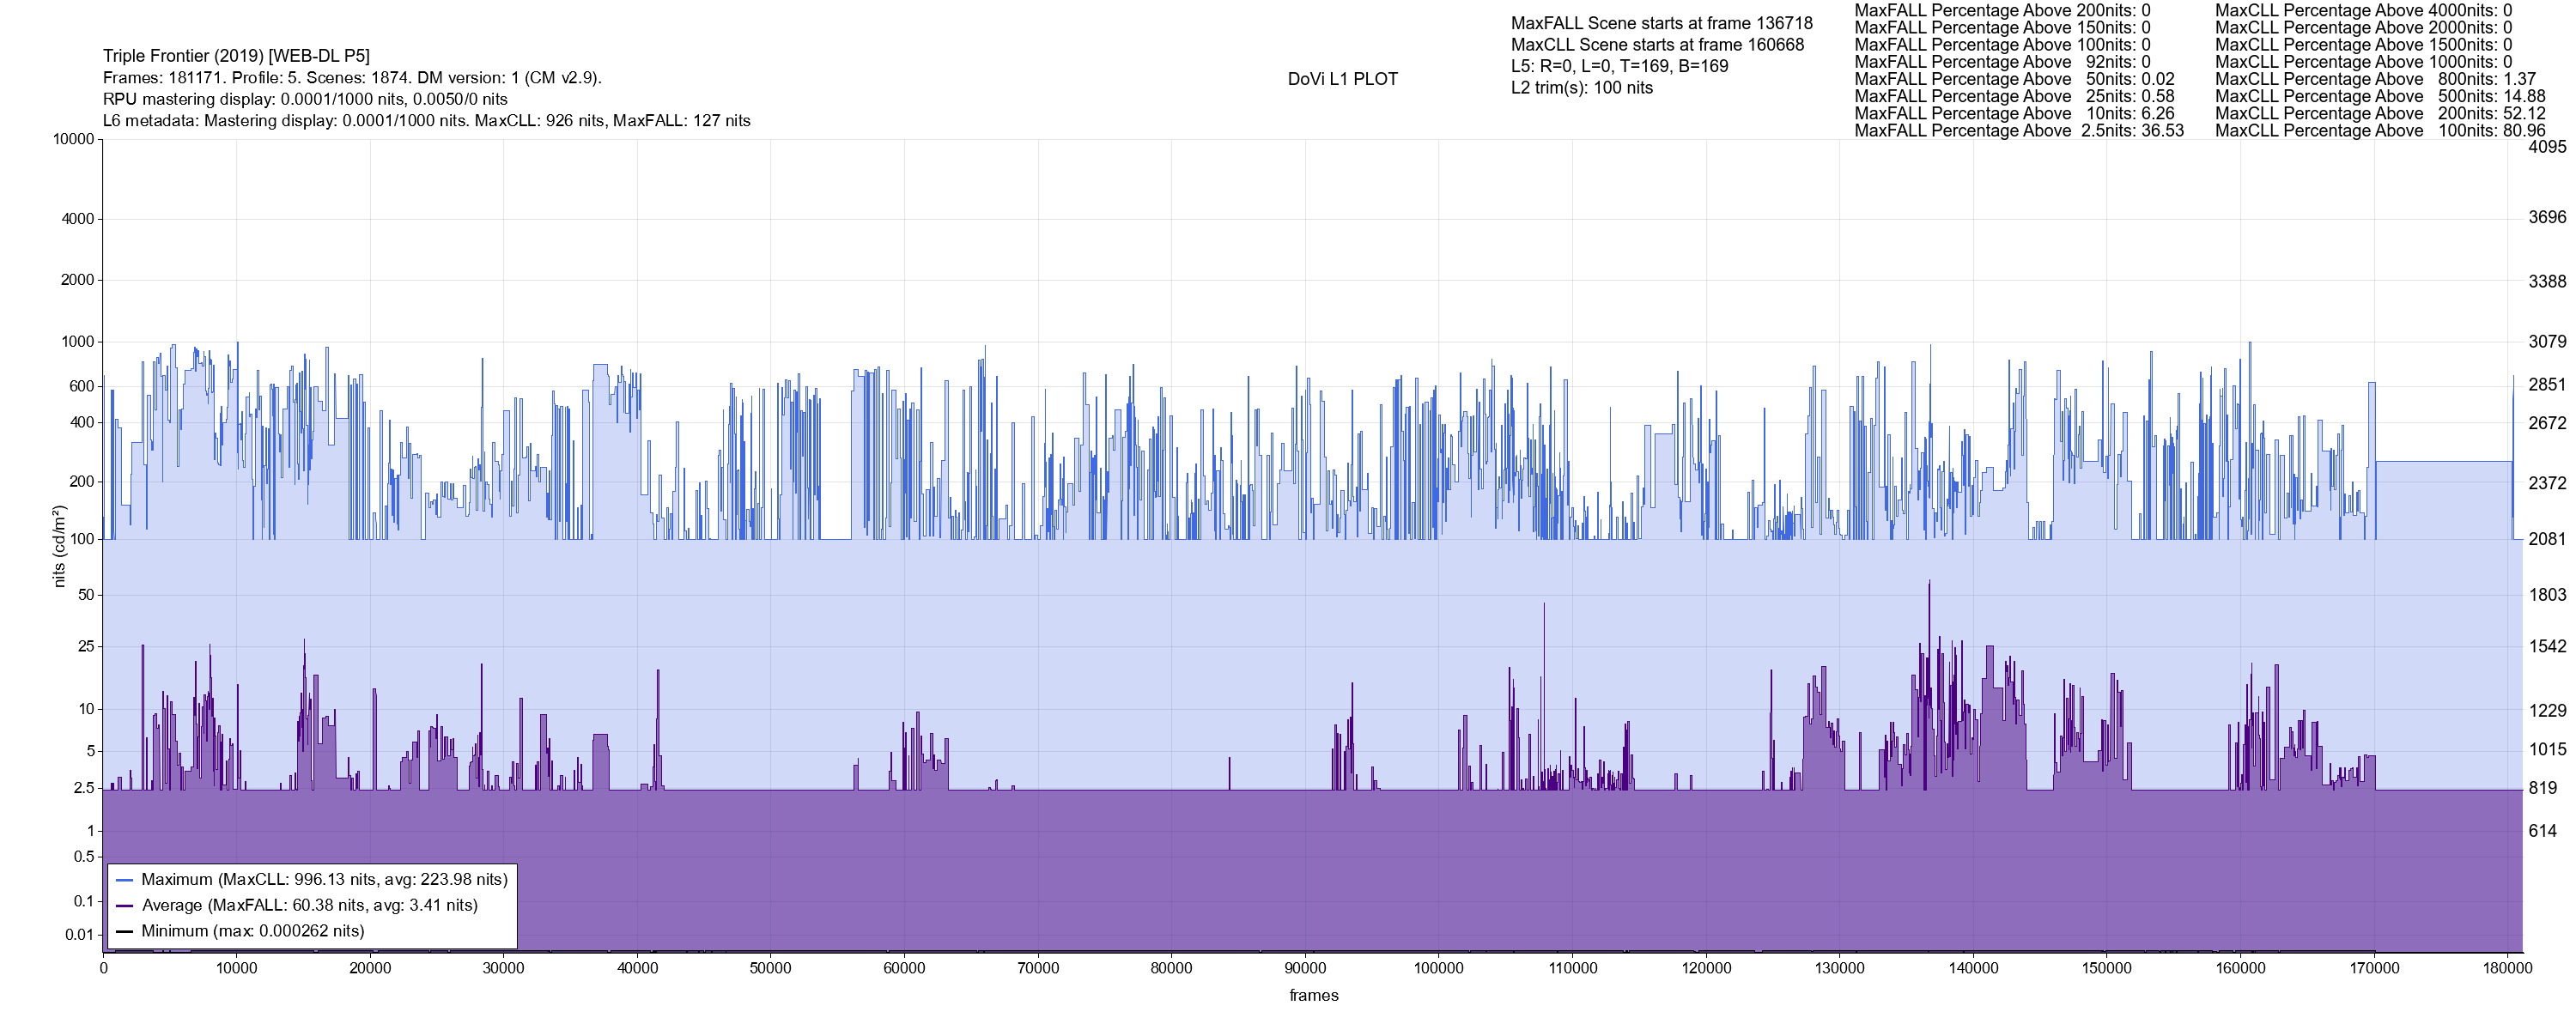
Task: Click the black Minimum legend line swatch
Action: tap(124, 931)
